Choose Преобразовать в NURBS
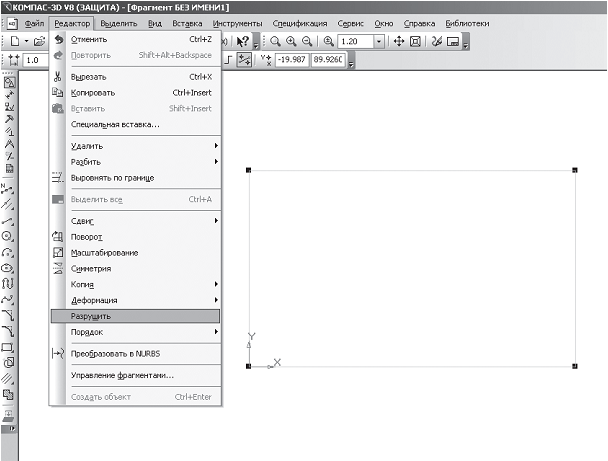The height and width of the screenshot is (461, 608). (135, 353)
